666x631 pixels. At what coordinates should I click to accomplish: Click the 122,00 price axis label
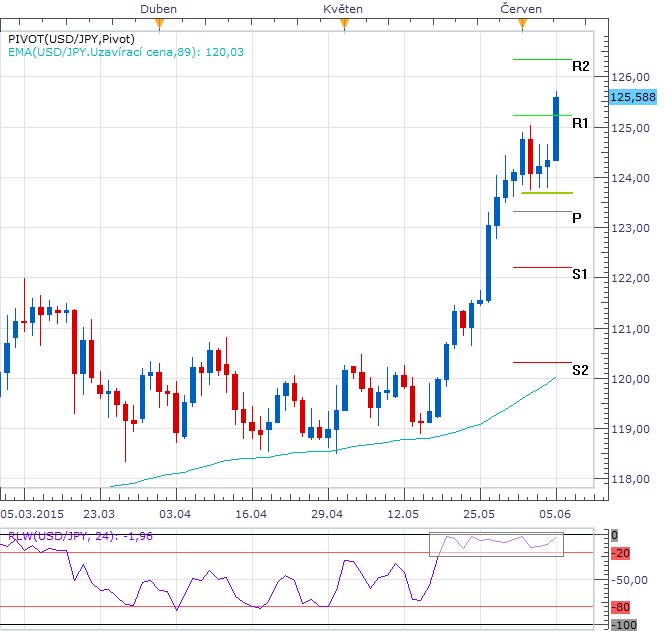[630, 278]
